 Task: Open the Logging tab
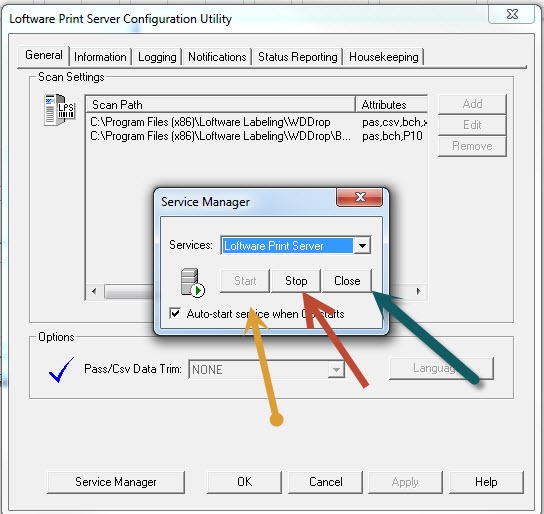157,57
